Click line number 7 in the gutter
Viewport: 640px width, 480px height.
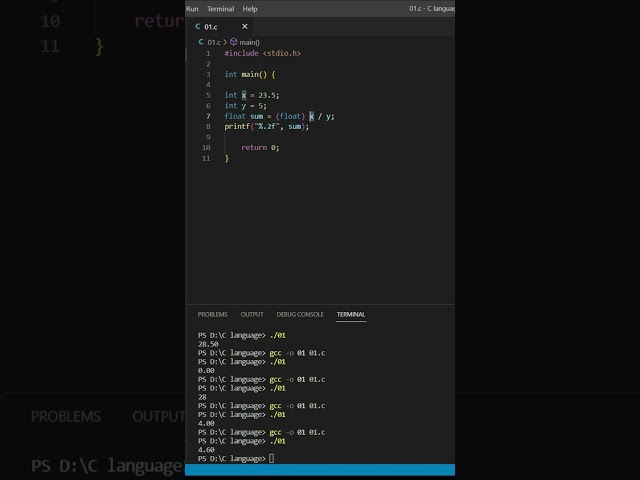pyautogui.click(x=208, y=116)
